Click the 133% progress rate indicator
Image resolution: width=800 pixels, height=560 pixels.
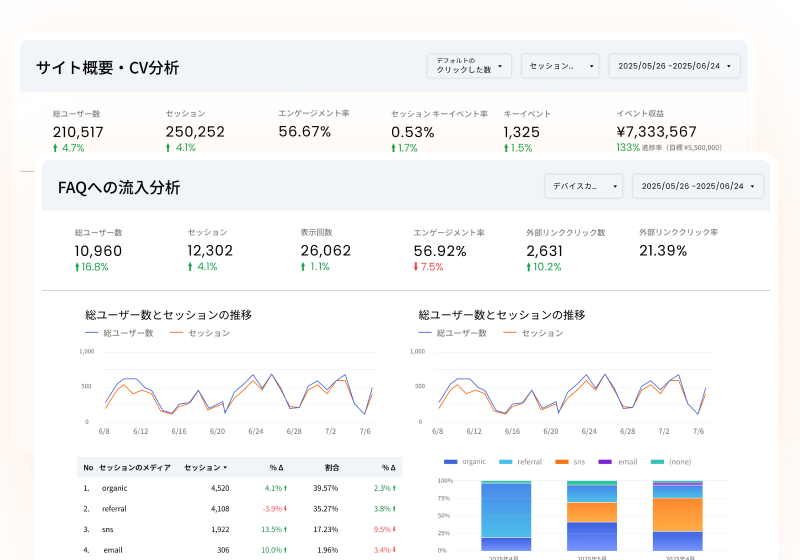628,147
